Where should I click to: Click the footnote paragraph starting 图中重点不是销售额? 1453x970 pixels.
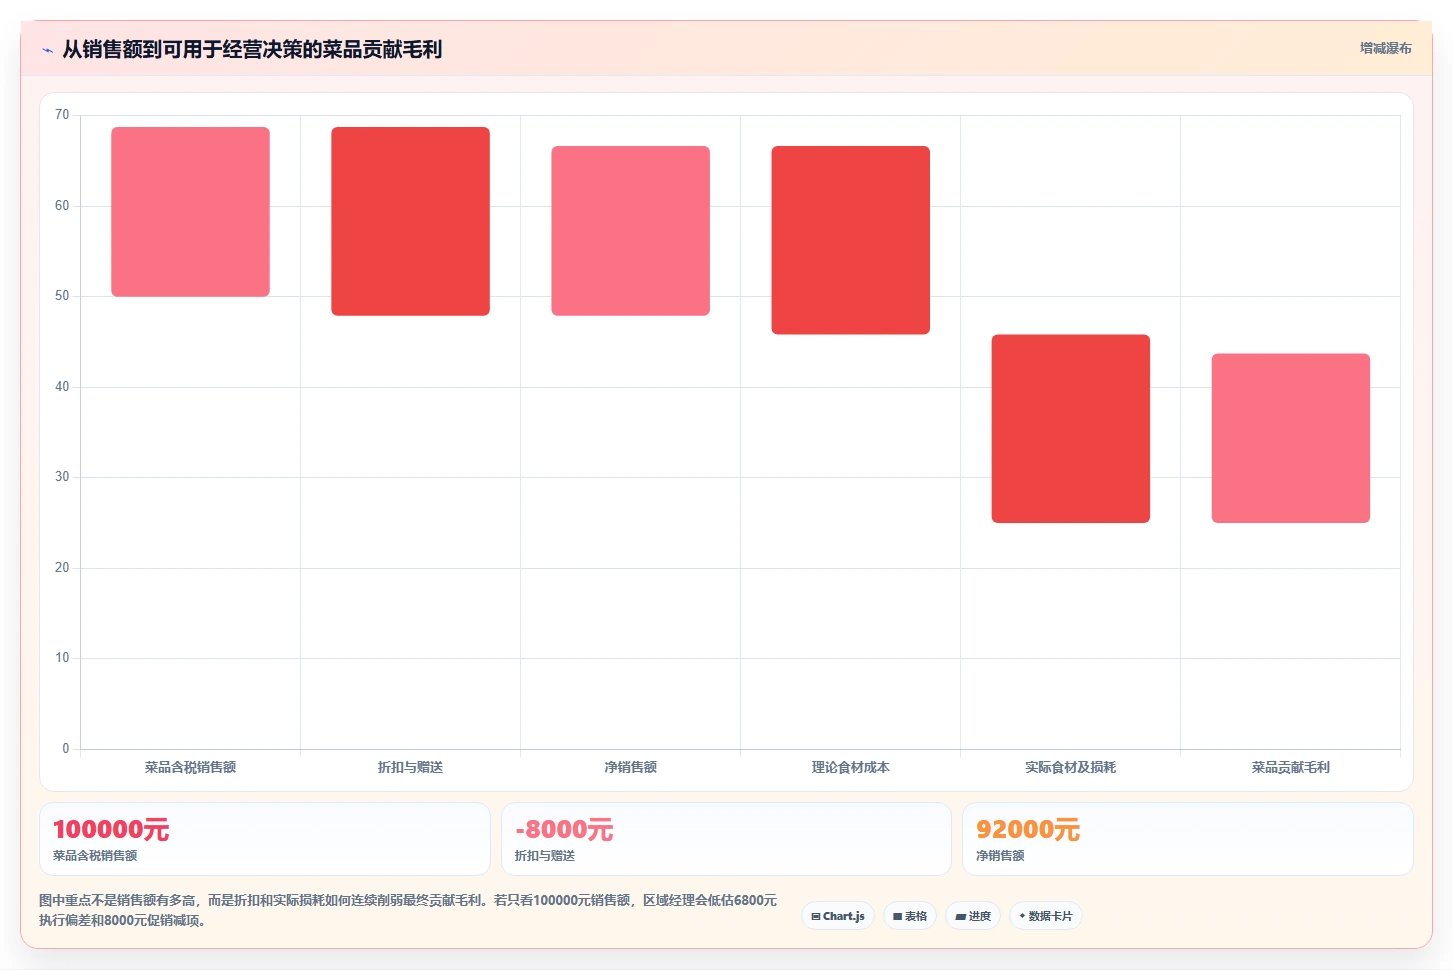coord(408,910)
